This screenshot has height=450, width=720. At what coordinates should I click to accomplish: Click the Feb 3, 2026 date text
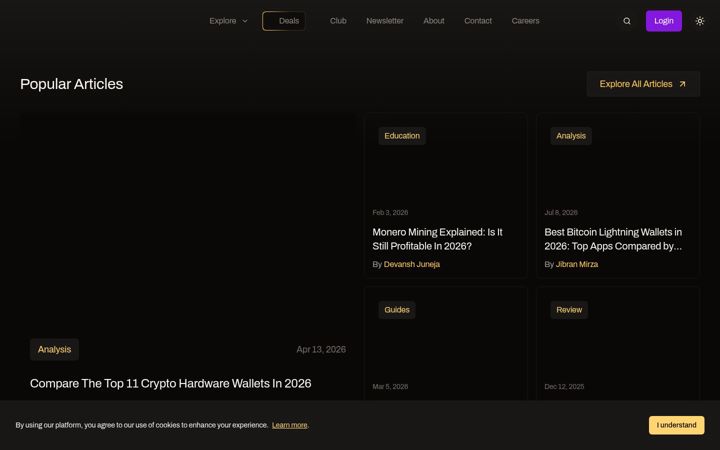click(x=390, y=213)
